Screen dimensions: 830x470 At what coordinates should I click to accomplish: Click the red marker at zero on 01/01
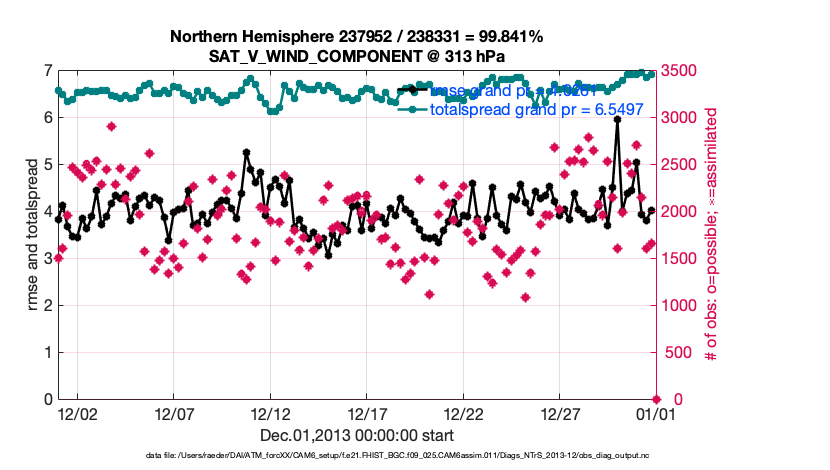click(655, 398)
